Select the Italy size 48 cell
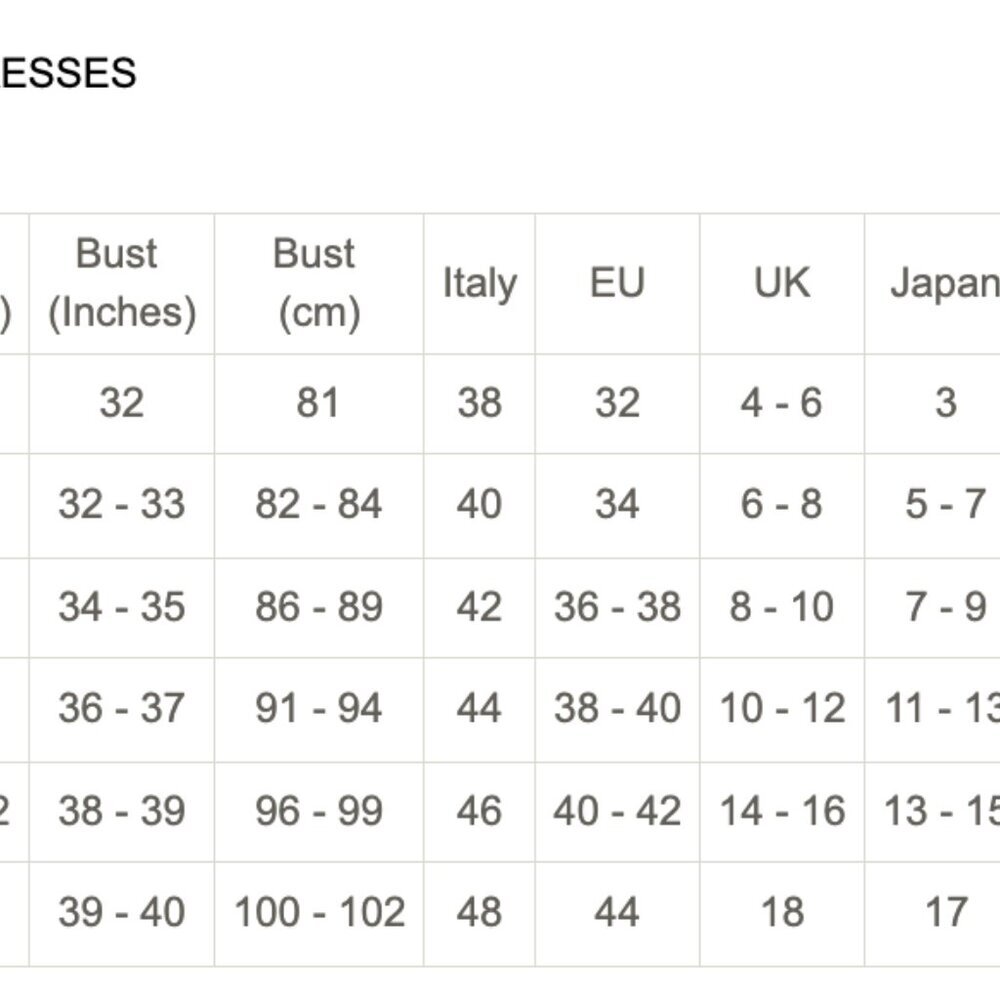Viewport: 1000px width, 1000px height. click(480, 913)
